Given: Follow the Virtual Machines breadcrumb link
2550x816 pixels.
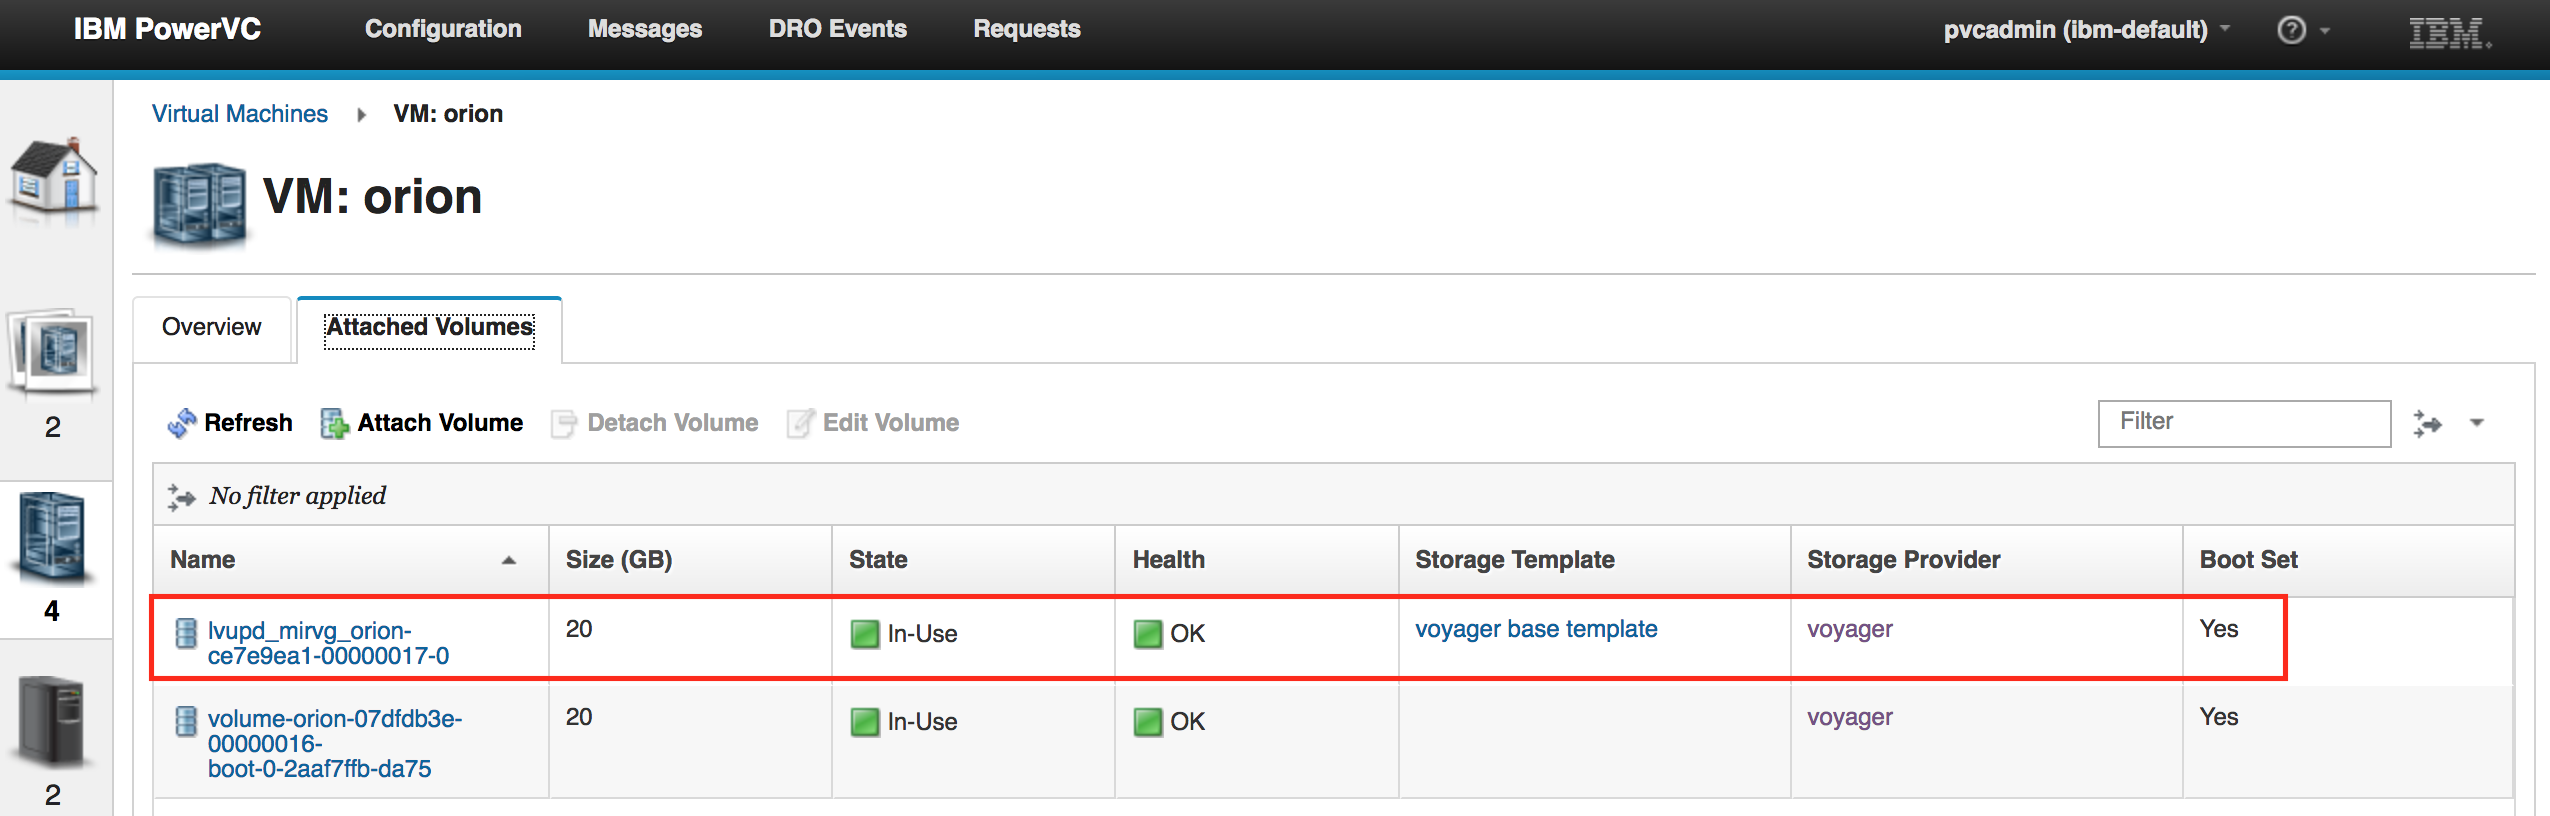Looking at the screenshot, I should [239, 113].
